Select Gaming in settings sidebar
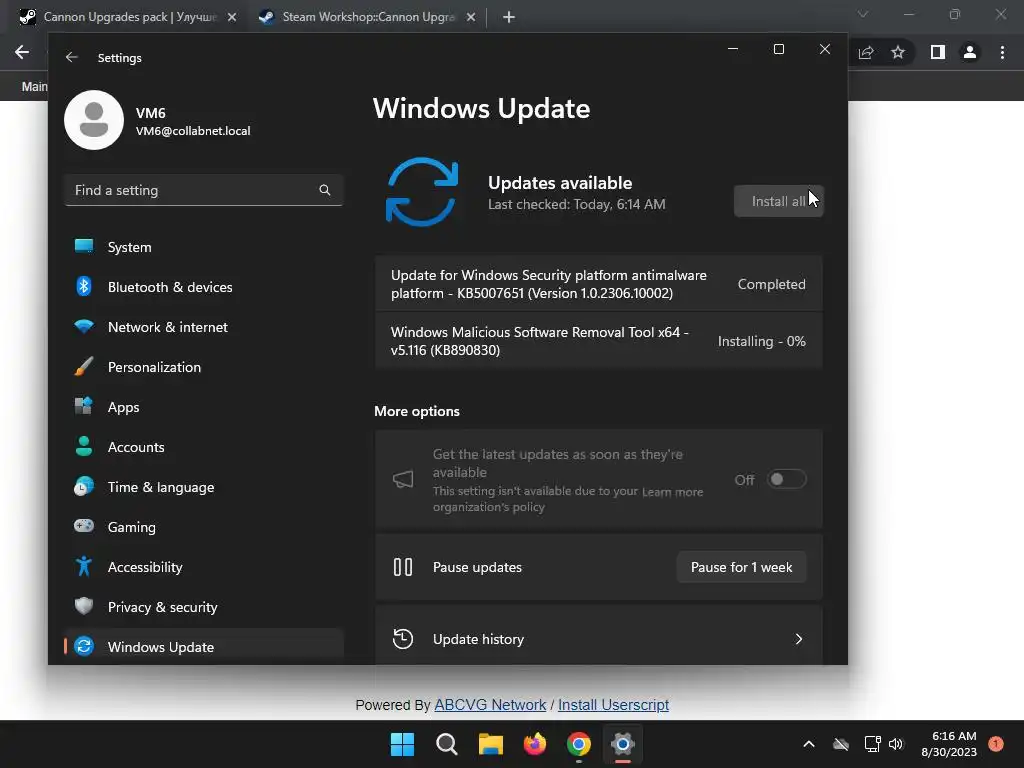The width and height of the screenshot is (1024, 768). (204, 526)
